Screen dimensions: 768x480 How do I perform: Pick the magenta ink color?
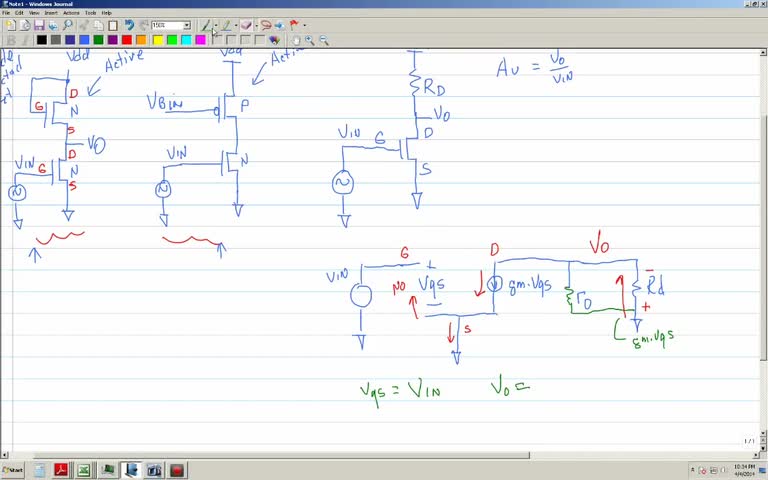(201, 40)
